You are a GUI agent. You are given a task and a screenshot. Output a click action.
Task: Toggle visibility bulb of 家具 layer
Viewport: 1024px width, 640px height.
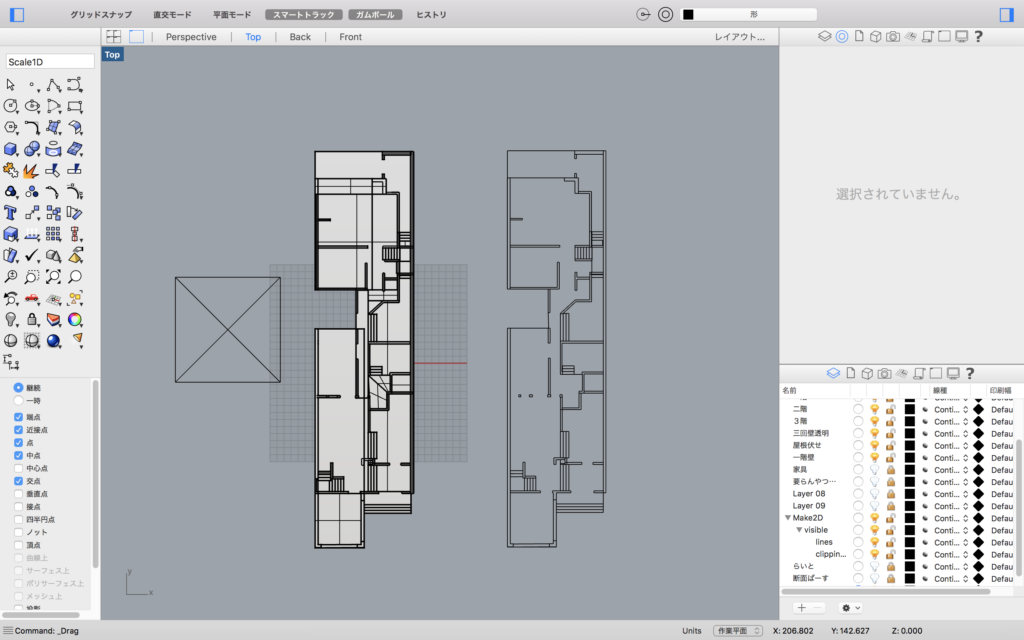(874, 470)
